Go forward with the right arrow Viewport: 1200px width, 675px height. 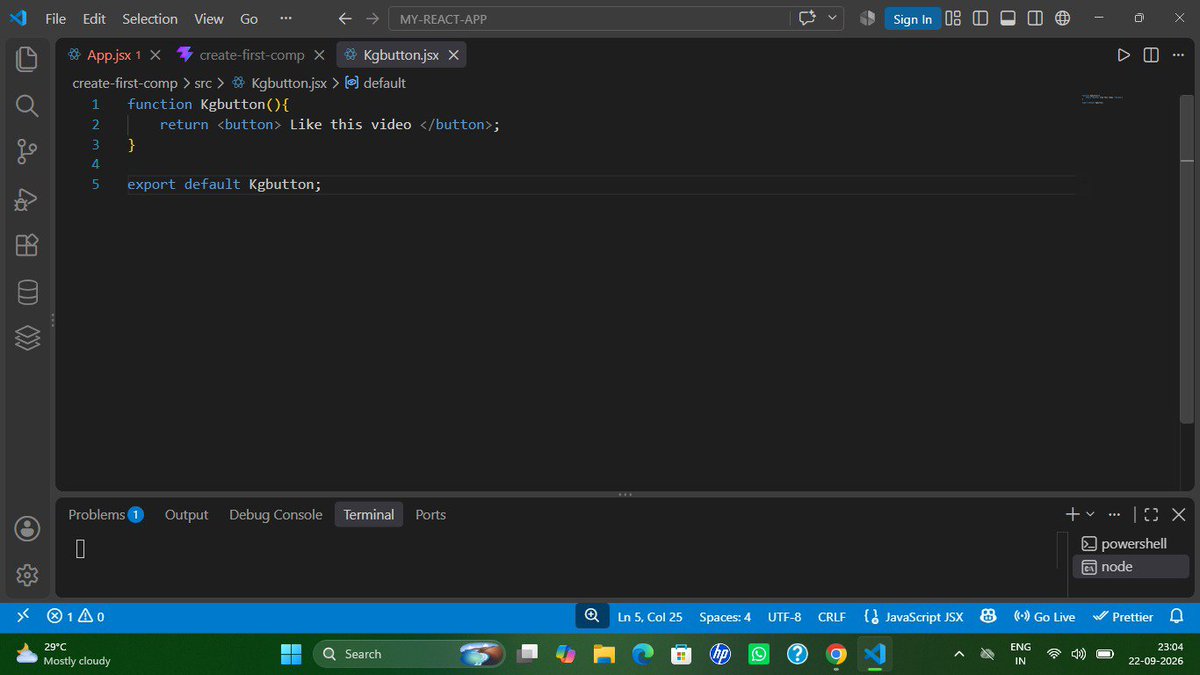pyautogui.click(x=372, y=18)
